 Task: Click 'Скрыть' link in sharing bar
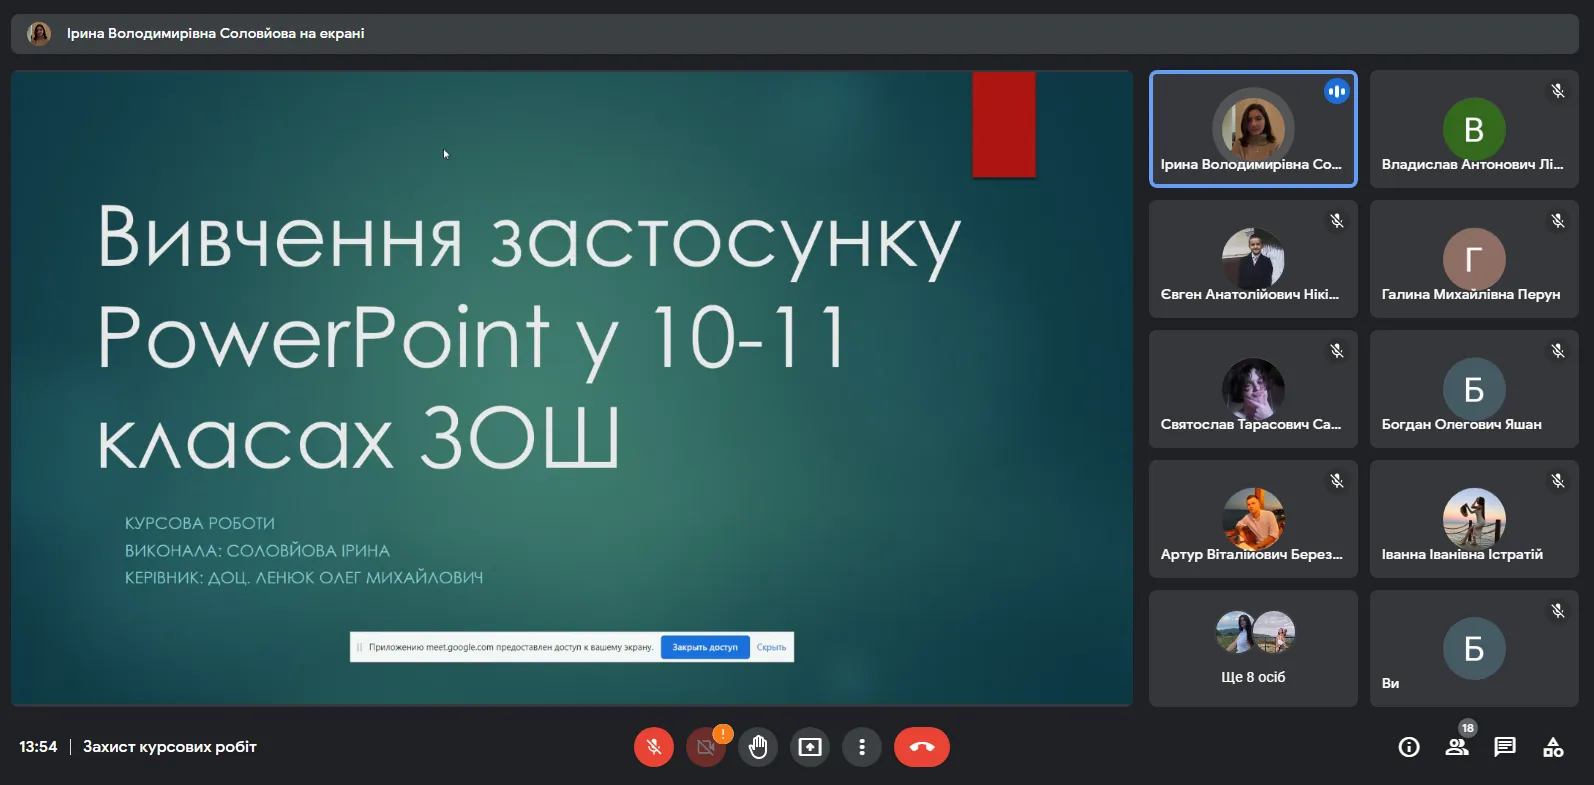point(771,647)
